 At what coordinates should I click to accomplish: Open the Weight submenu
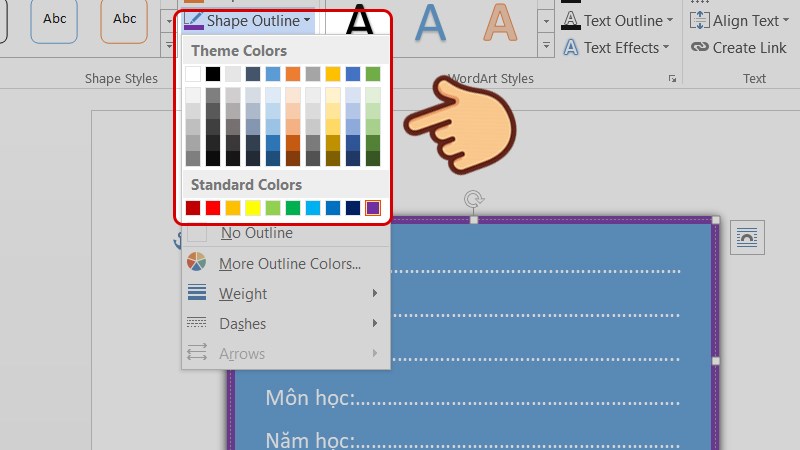(243, 294)
